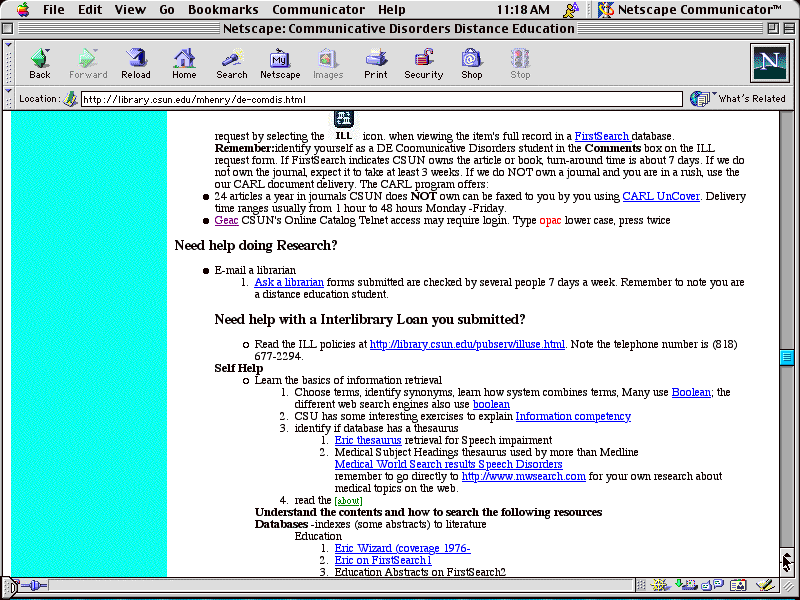Click the Location bookmark icon
The width and height of the screenshot is (800, 600).
click(70, 99)
